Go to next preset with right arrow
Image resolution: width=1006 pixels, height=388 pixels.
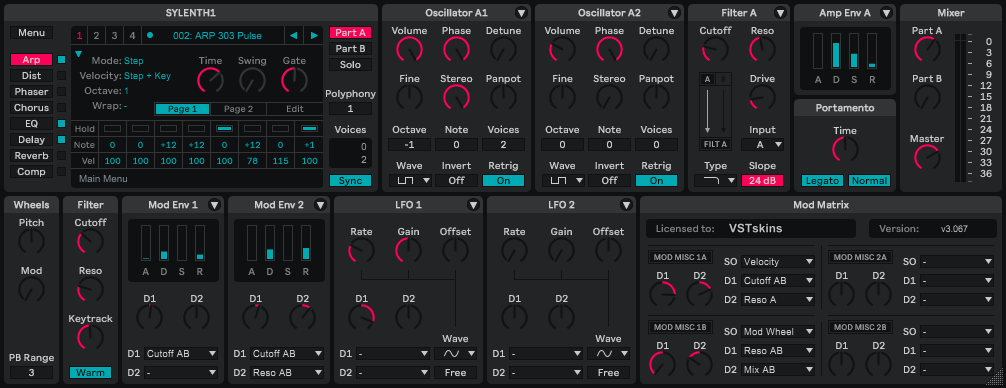click(x=314, y=35)
